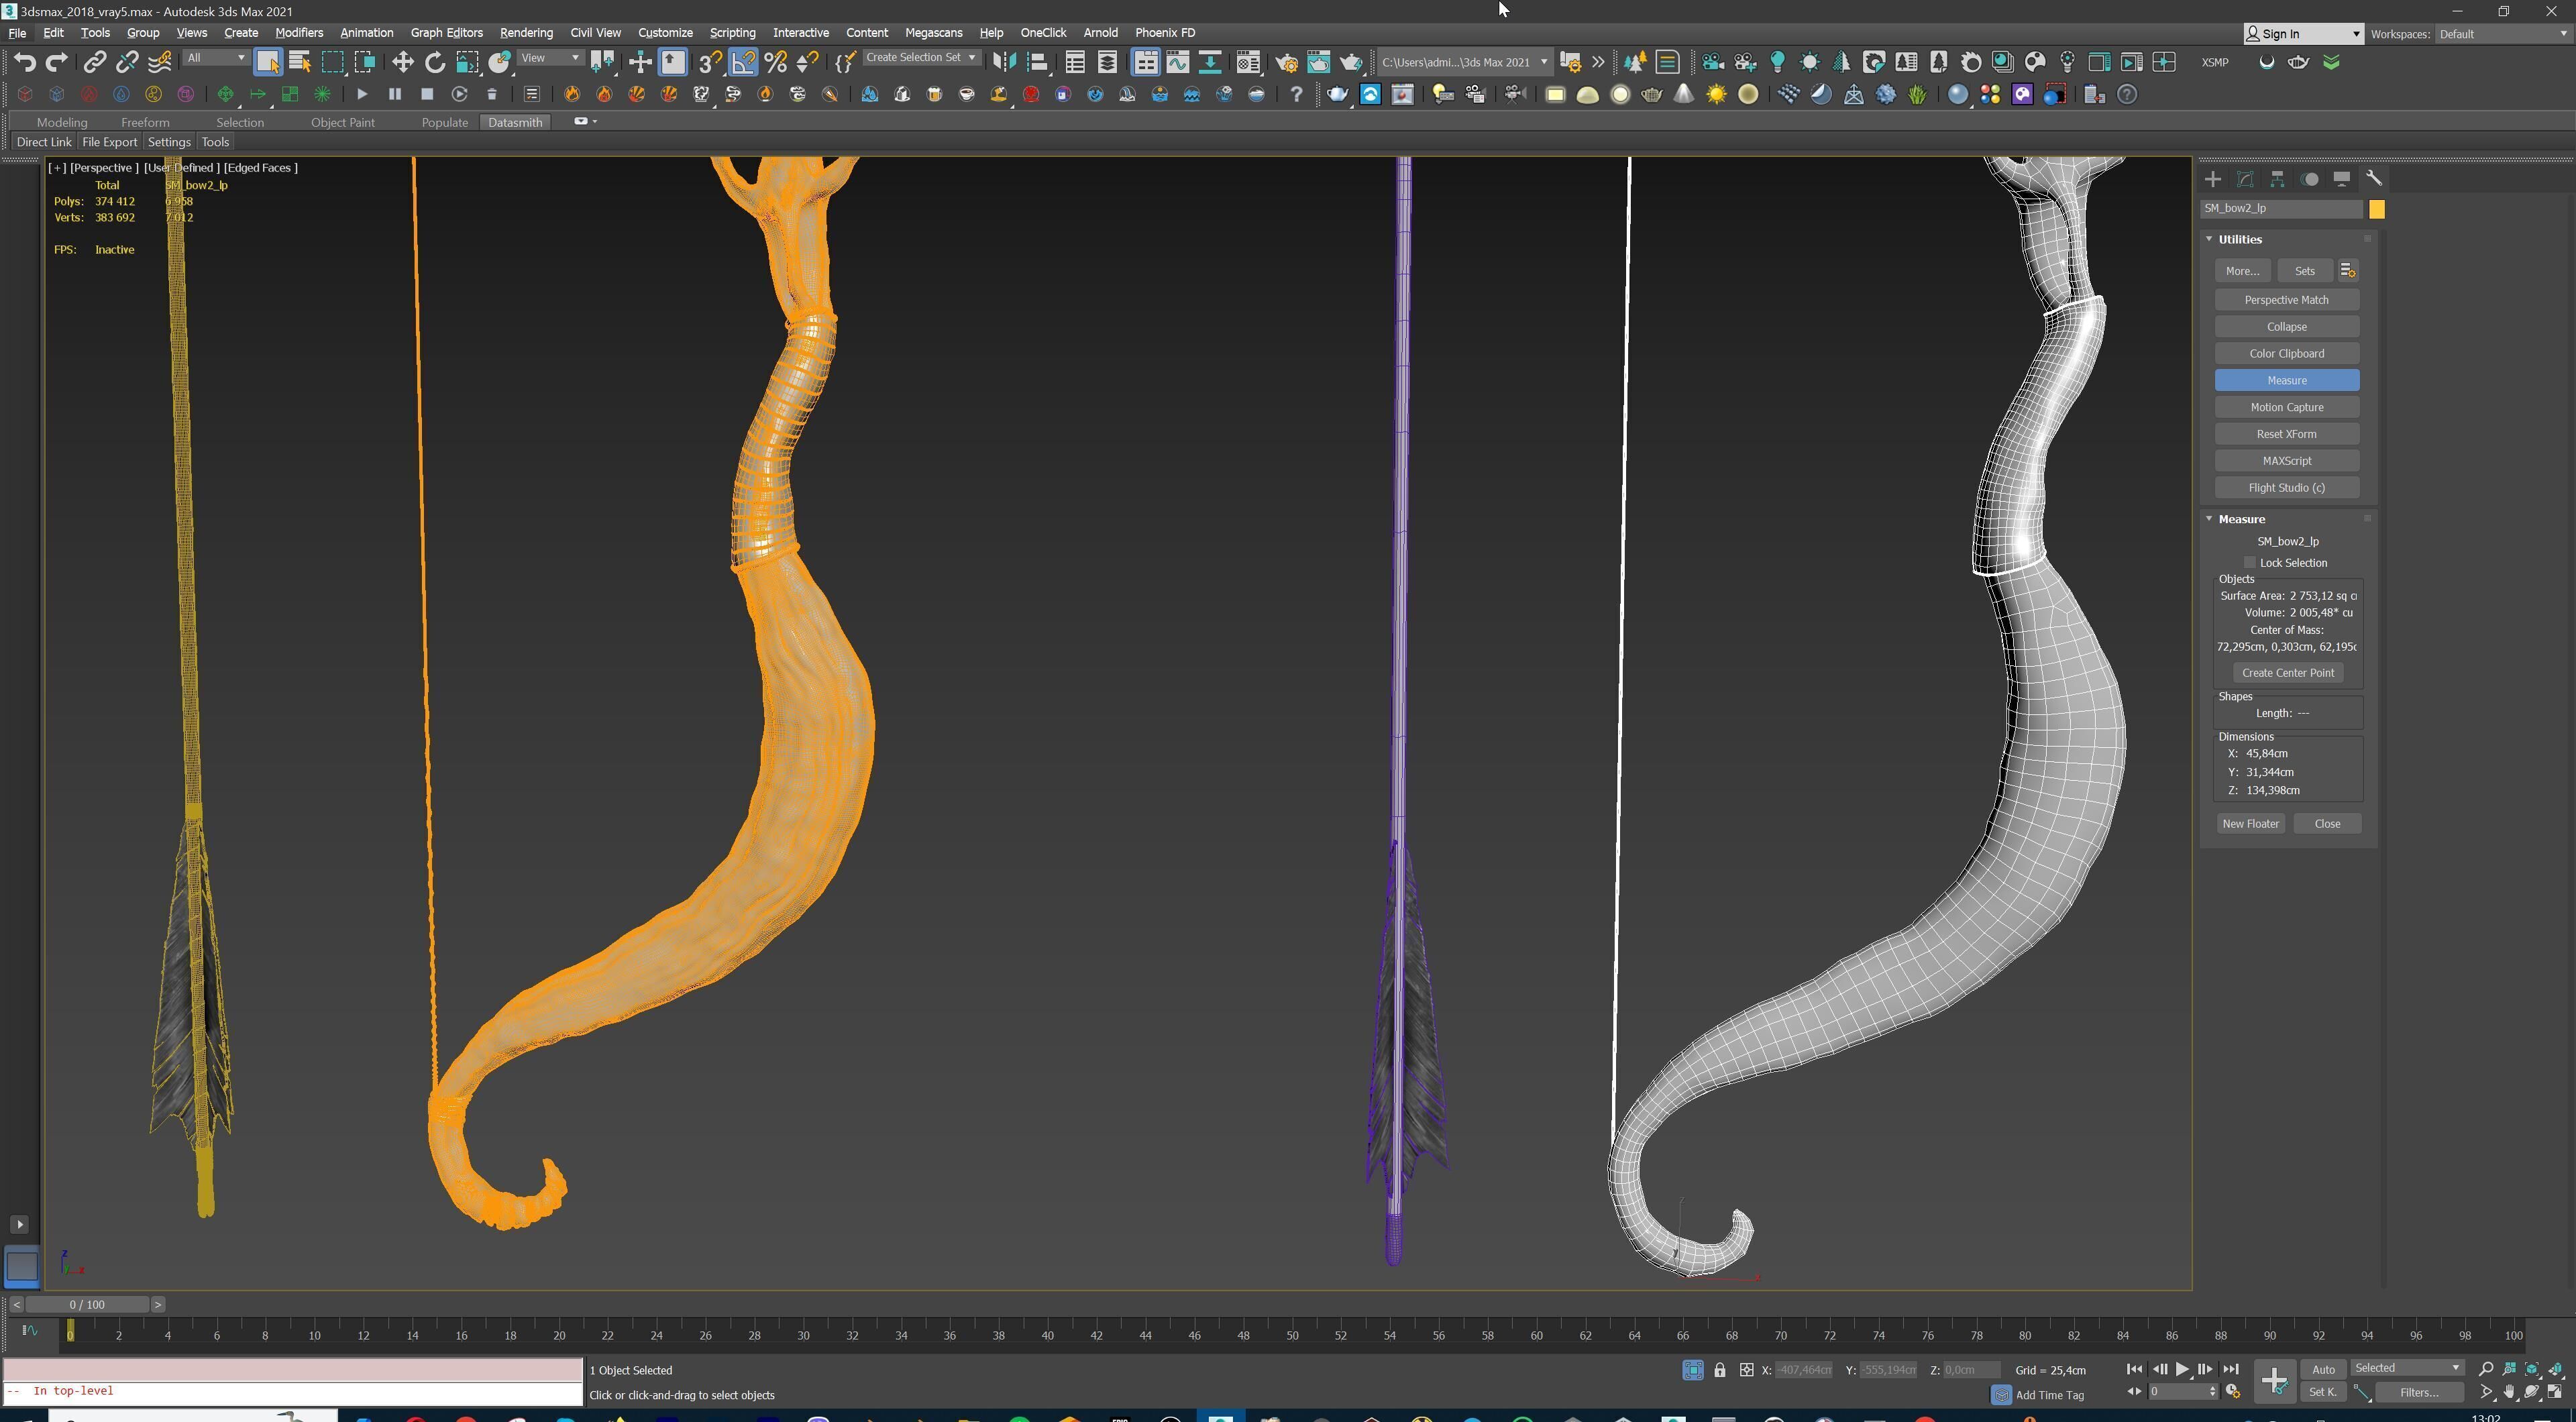Click the object name field SM_bow2_lp
The height and width of the screenshot is (1422, 2576).
click(2281, 208)
